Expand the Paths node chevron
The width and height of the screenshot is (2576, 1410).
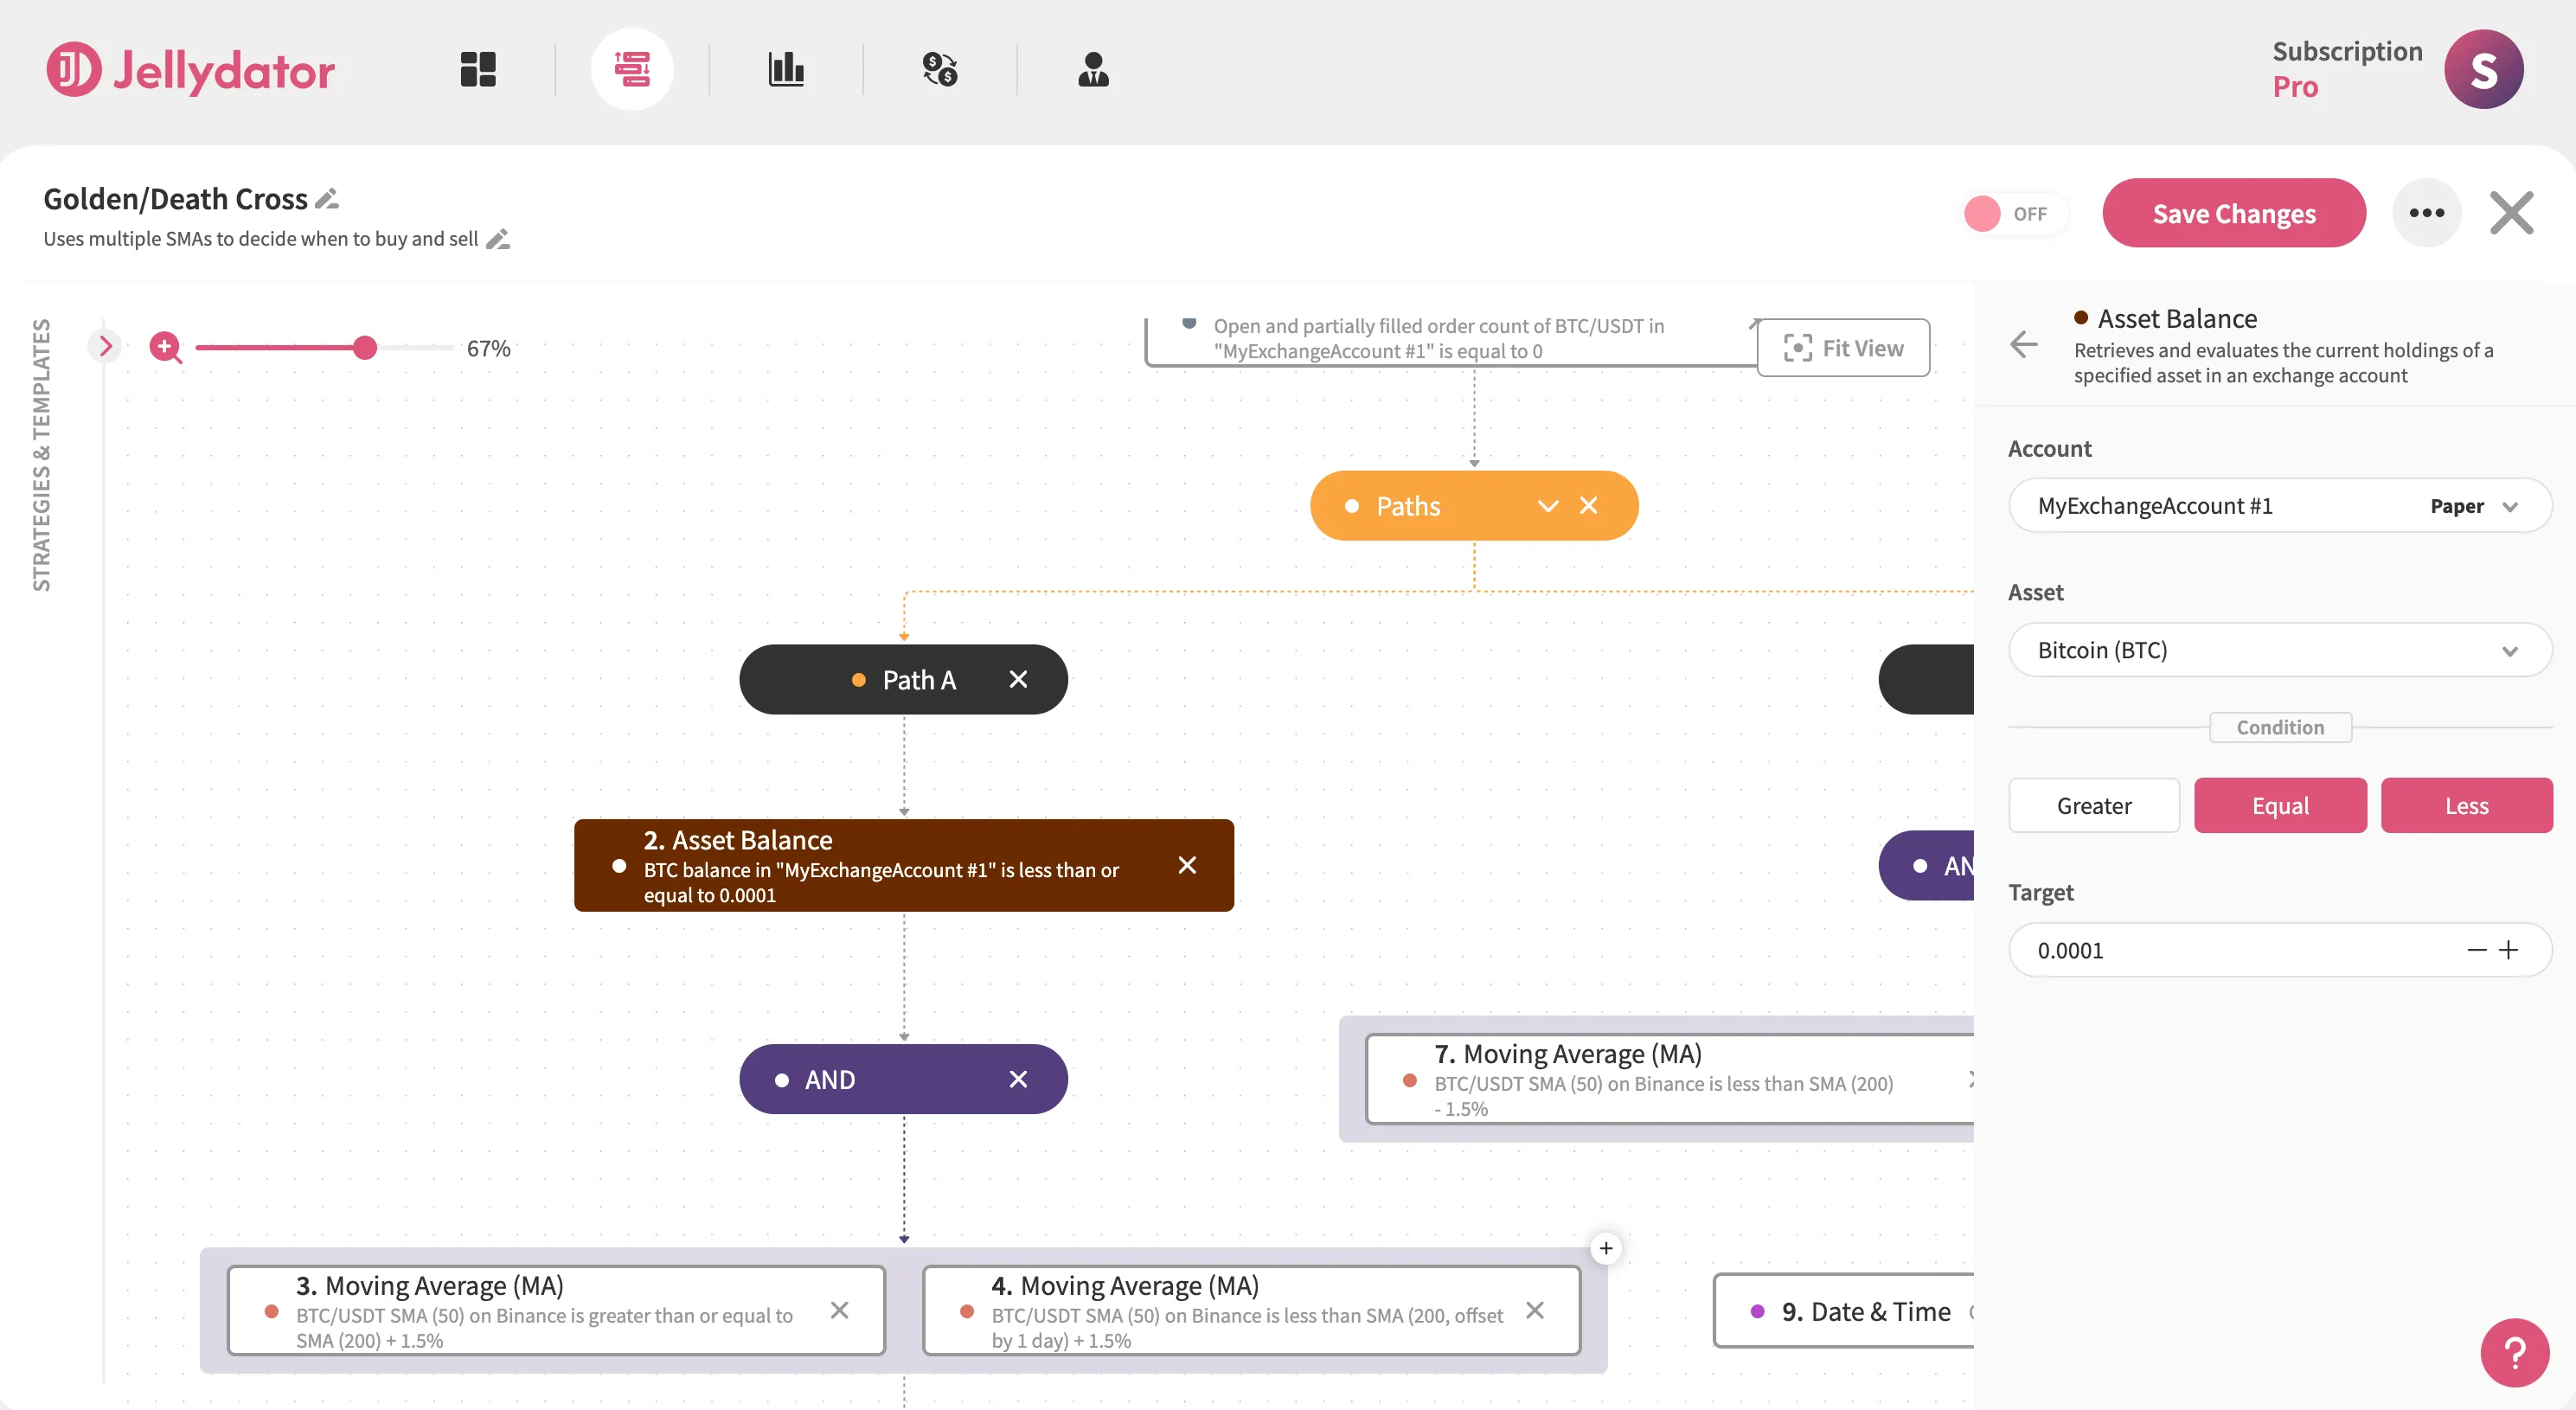1548,506
